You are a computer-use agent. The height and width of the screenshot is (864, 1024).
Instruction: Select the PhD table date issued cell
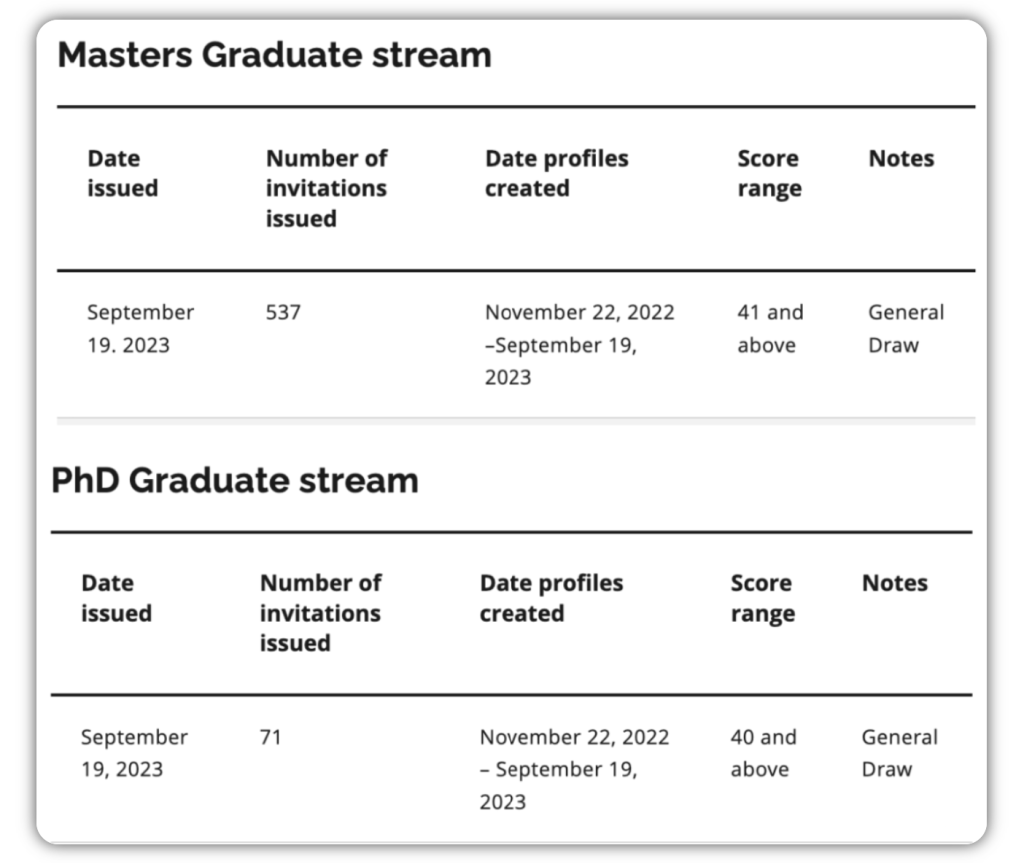click(134, 753)
